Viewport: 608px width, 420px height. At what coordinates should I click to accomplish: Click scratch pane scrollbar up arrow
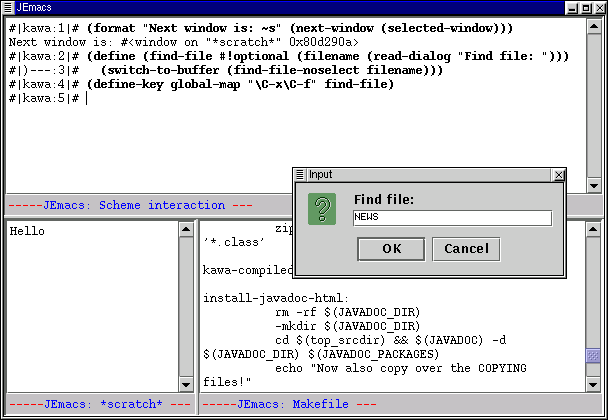tap(186, 229)
